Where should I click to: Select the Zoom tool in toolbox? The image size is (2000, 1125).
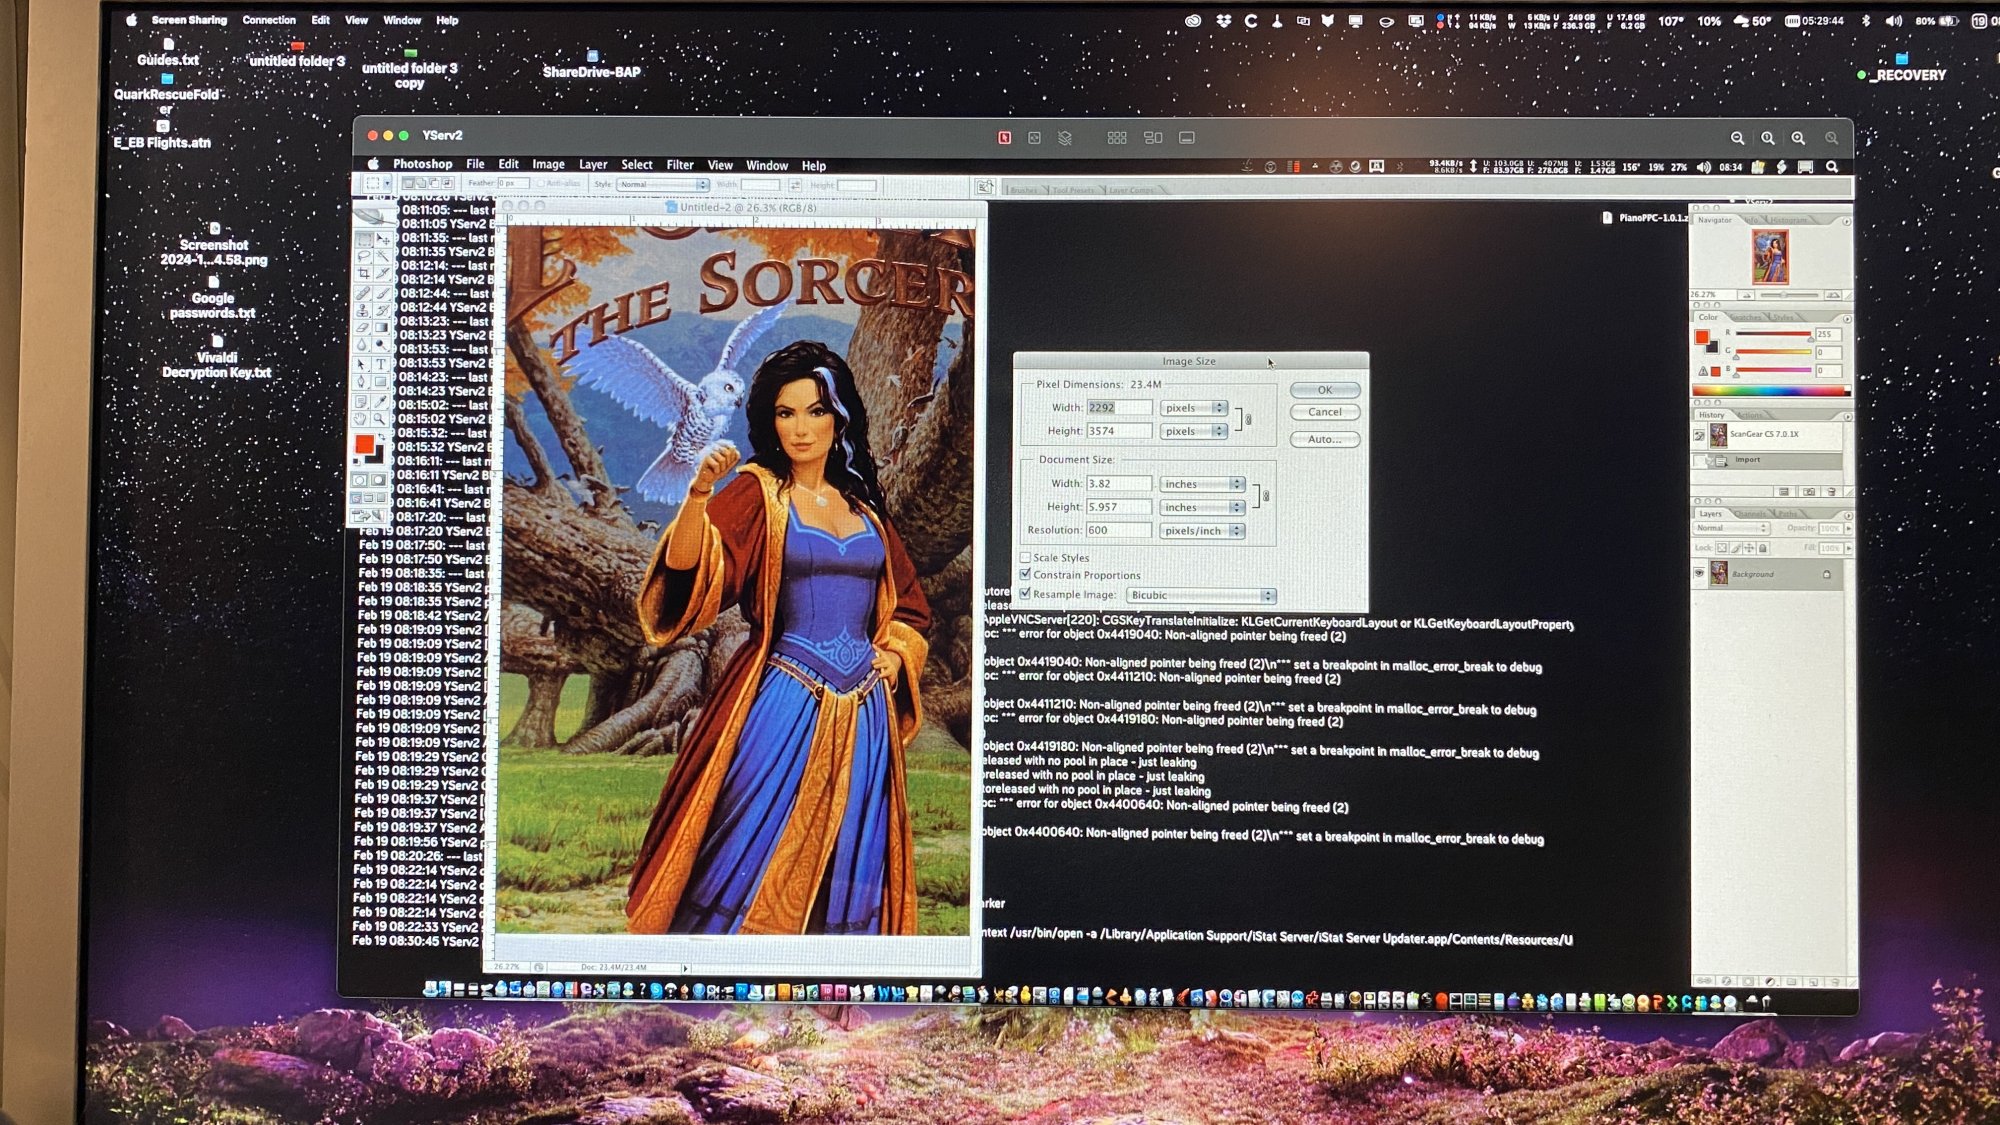pos(380,418)
